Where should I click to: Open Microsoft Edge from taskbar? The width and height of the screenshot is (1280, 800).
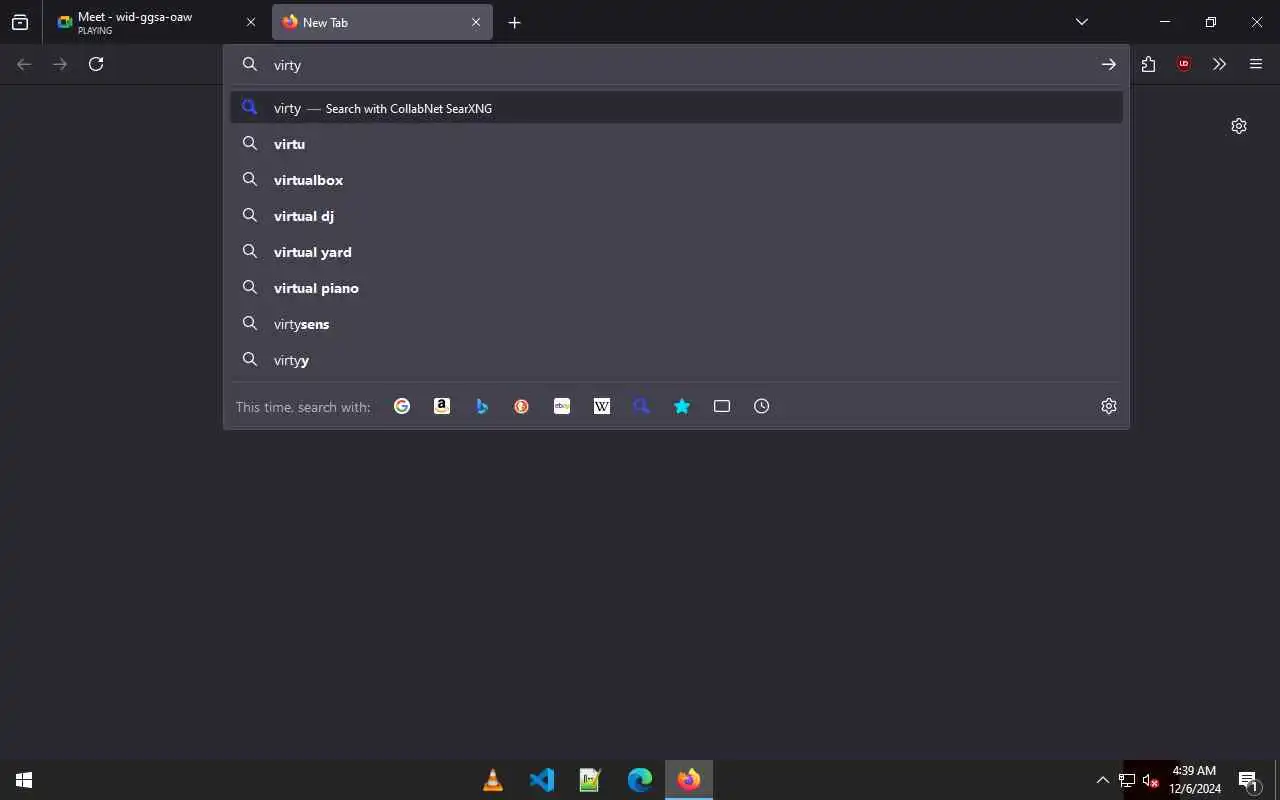click(640, 780)
